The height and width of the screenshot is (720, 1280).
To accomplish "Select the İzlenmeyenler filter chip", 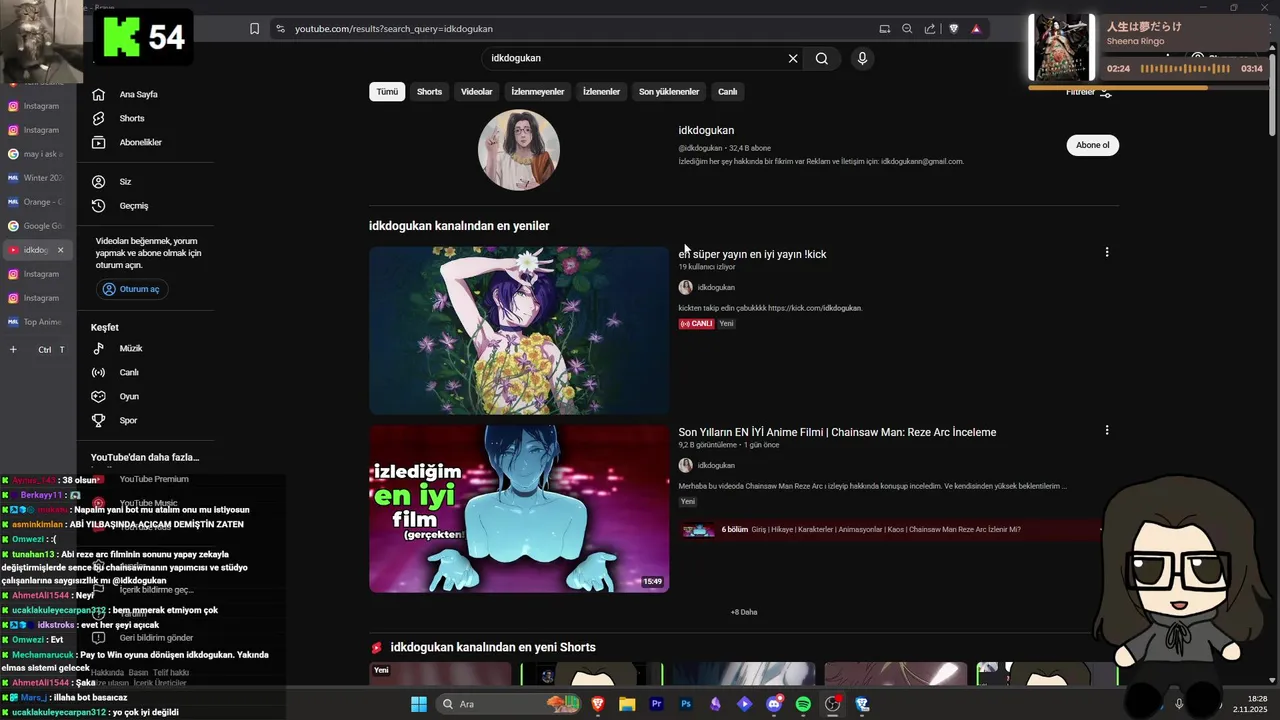I will tap(538, 91).
